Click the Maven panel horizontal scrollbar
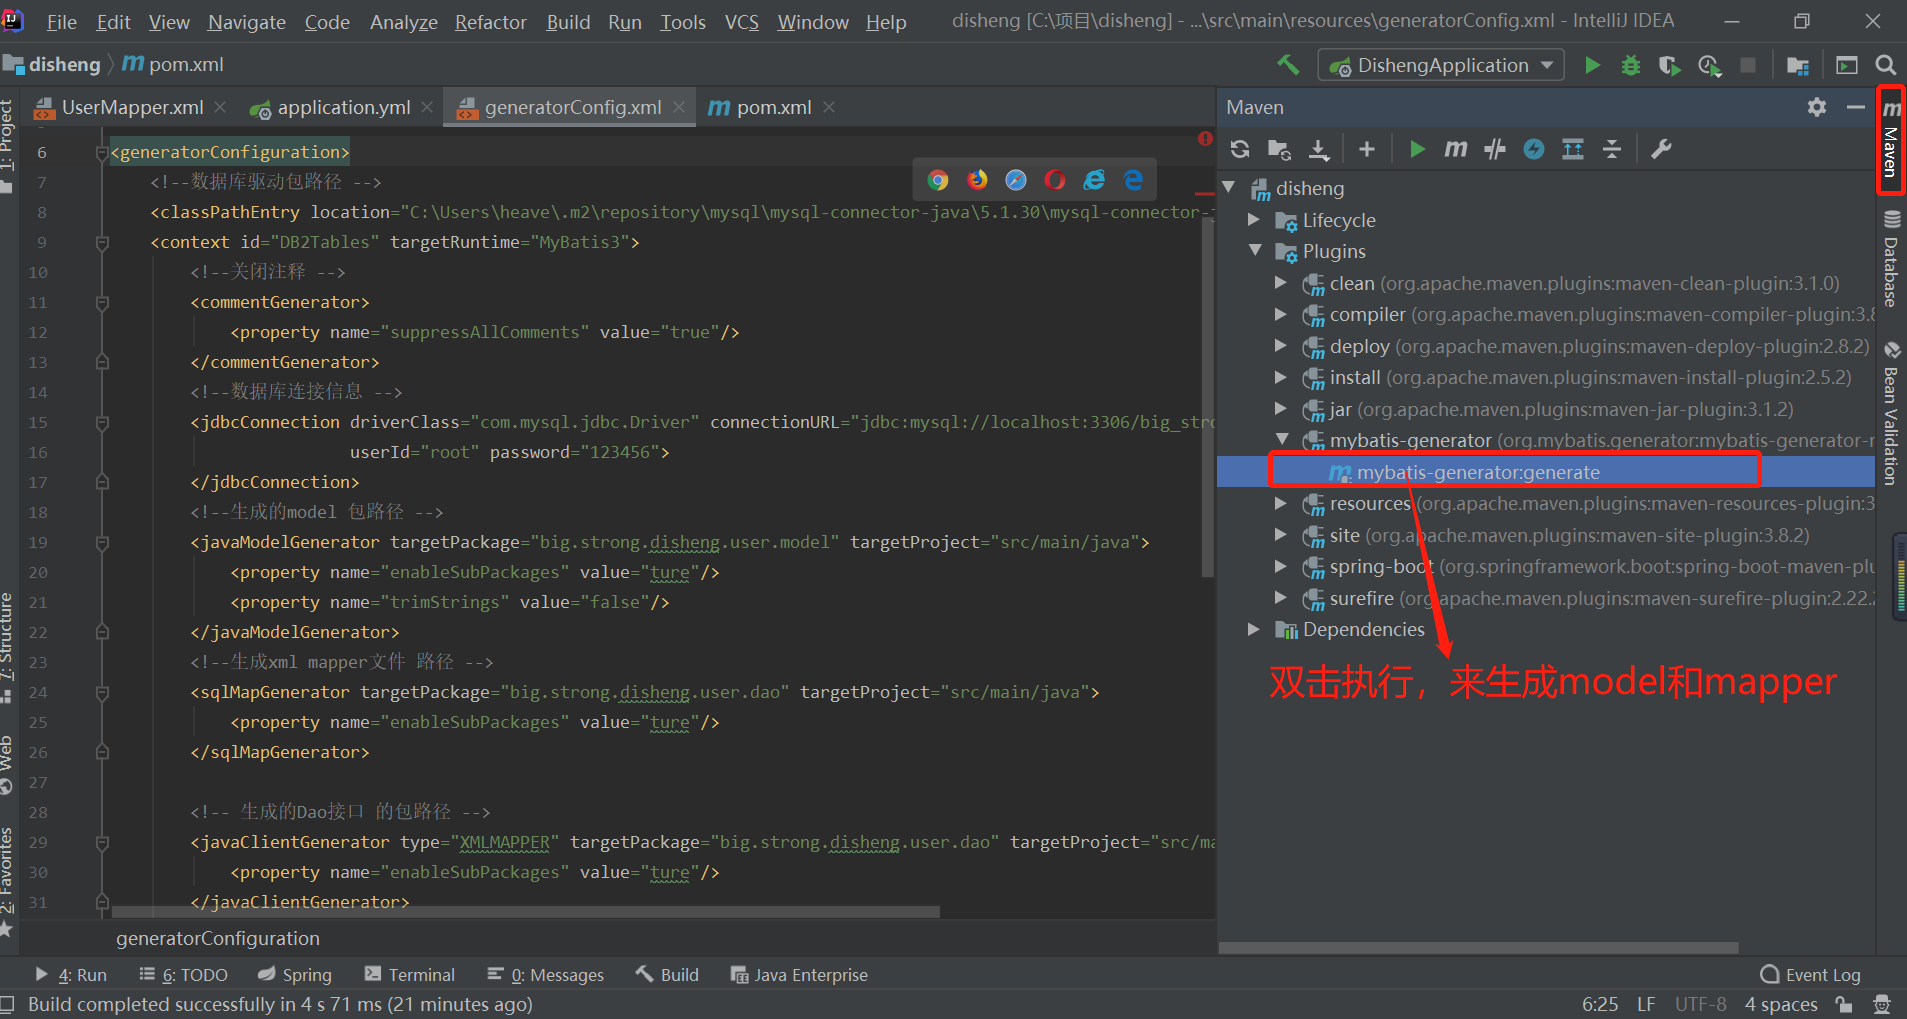This screenshot has width=1907, height=1019. pos(1478,947)
